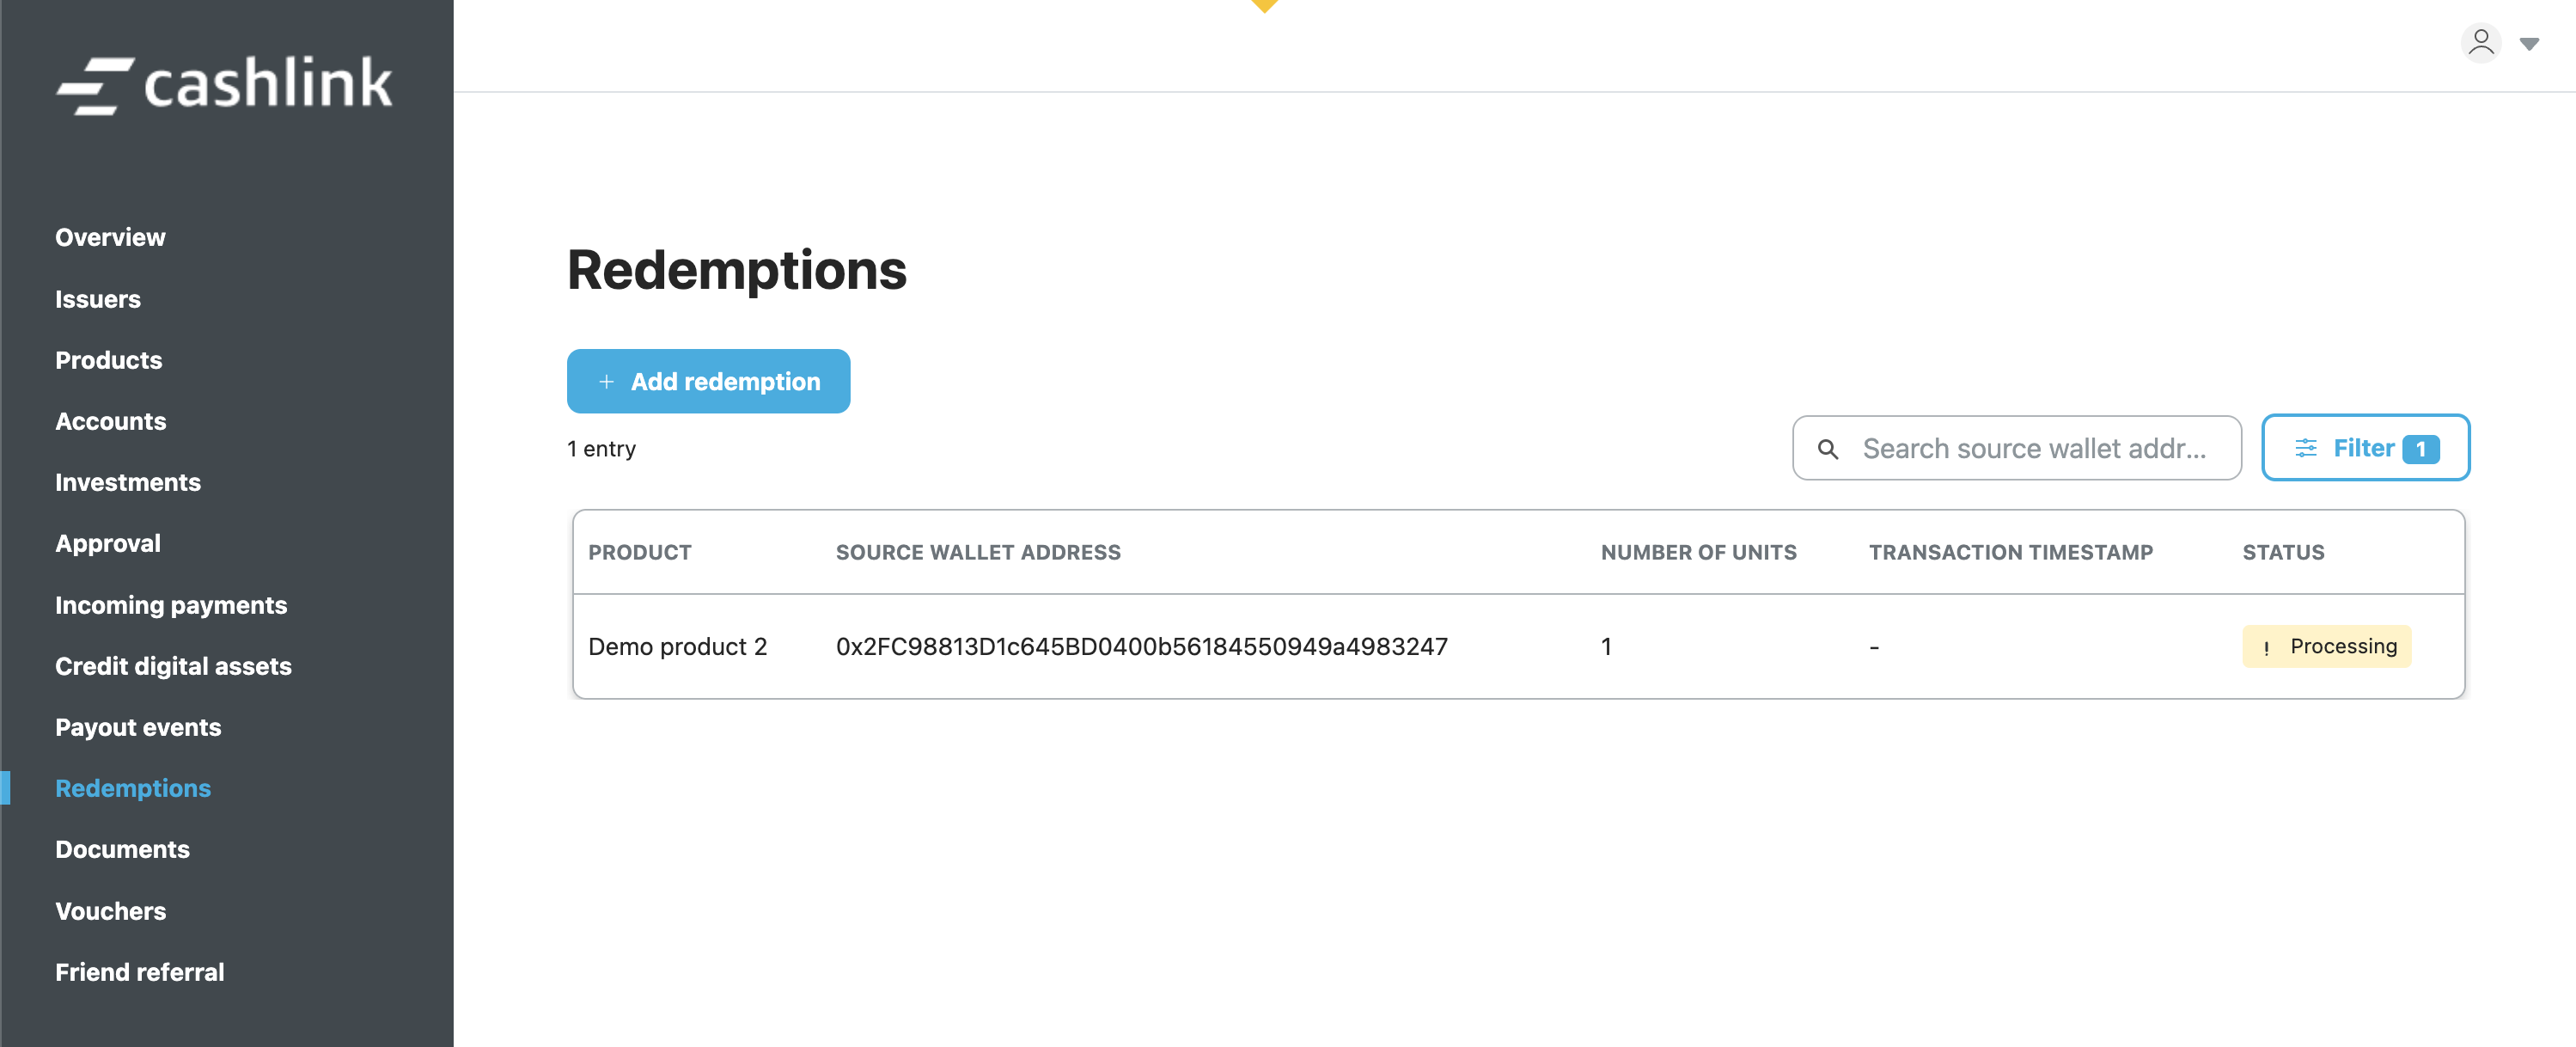Expand the user account dropdown arrow
This screenshot has height=1047, width=2576.
click(x=2529, y=44)
